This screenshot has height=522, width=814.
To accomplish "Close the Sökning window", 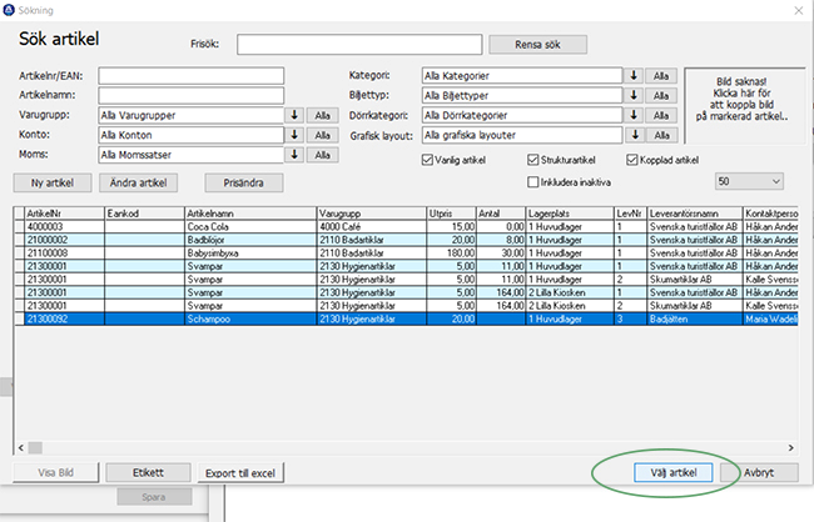I will click(x=798, y=10).
